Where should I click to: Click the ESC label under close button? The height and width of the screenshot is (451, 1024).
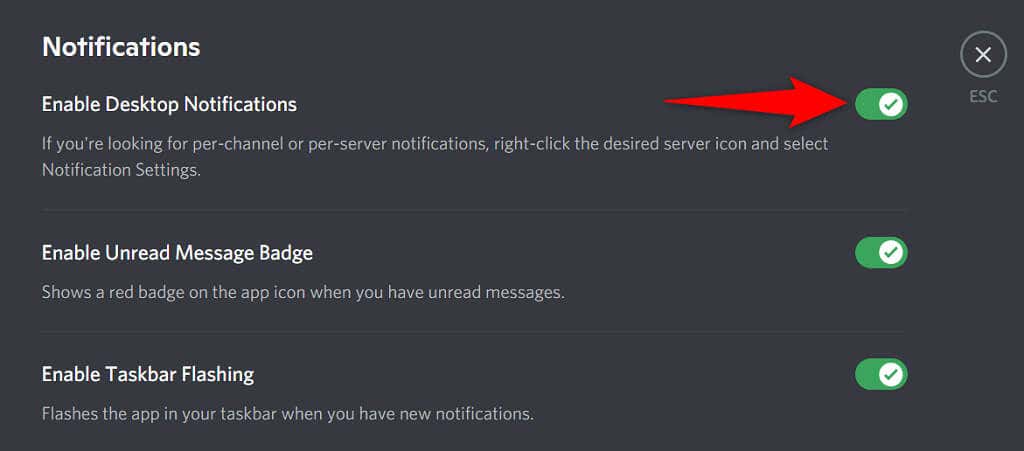coord(983,97)
